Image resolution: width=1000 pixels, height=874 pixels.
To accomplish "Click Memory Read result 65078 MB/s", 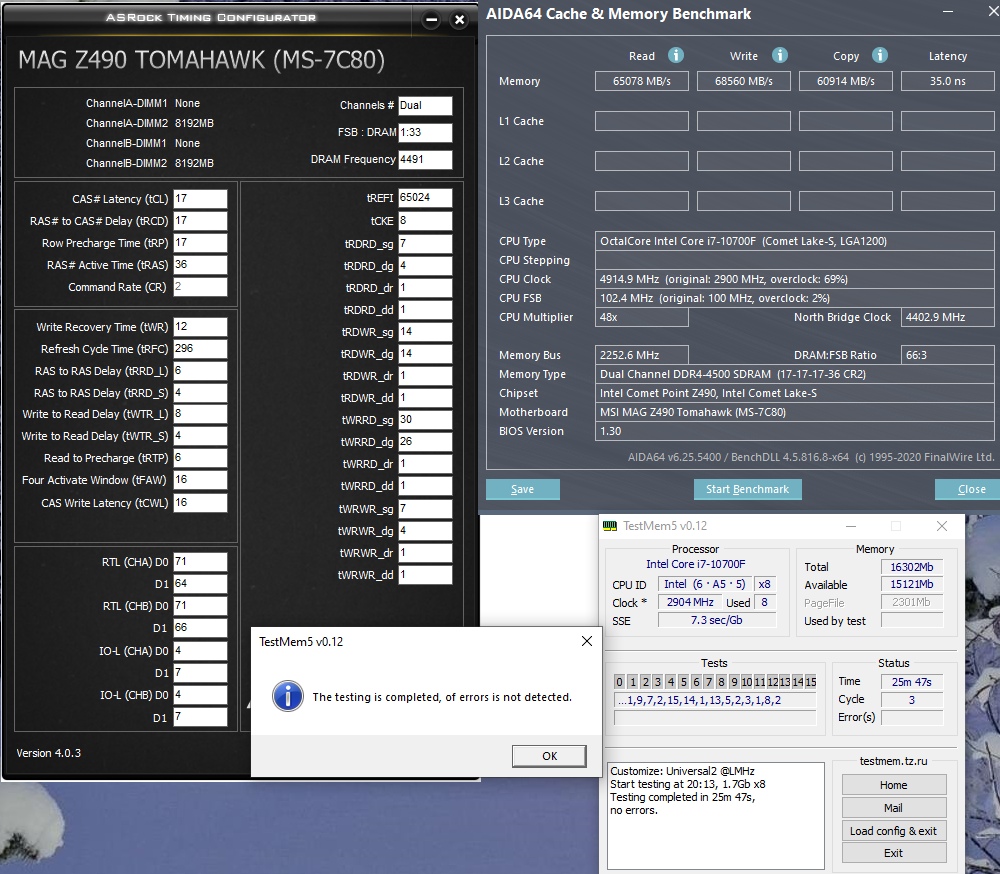I will 642,81.
